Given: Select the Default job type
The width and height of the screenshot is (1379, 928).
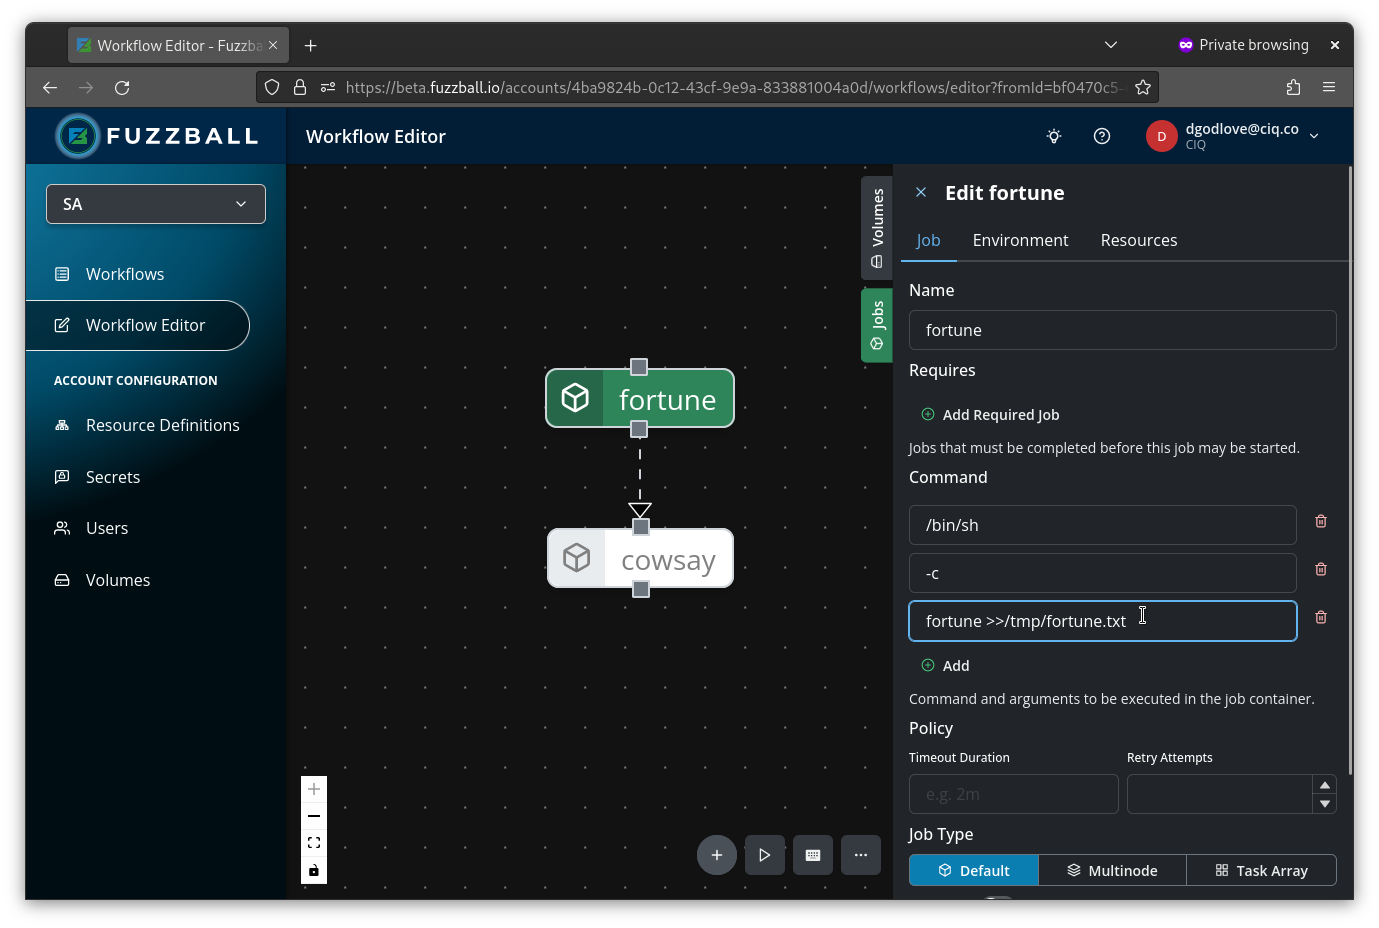Looking at the screenshot, I should pyautogui.click(x=974, y=870).
